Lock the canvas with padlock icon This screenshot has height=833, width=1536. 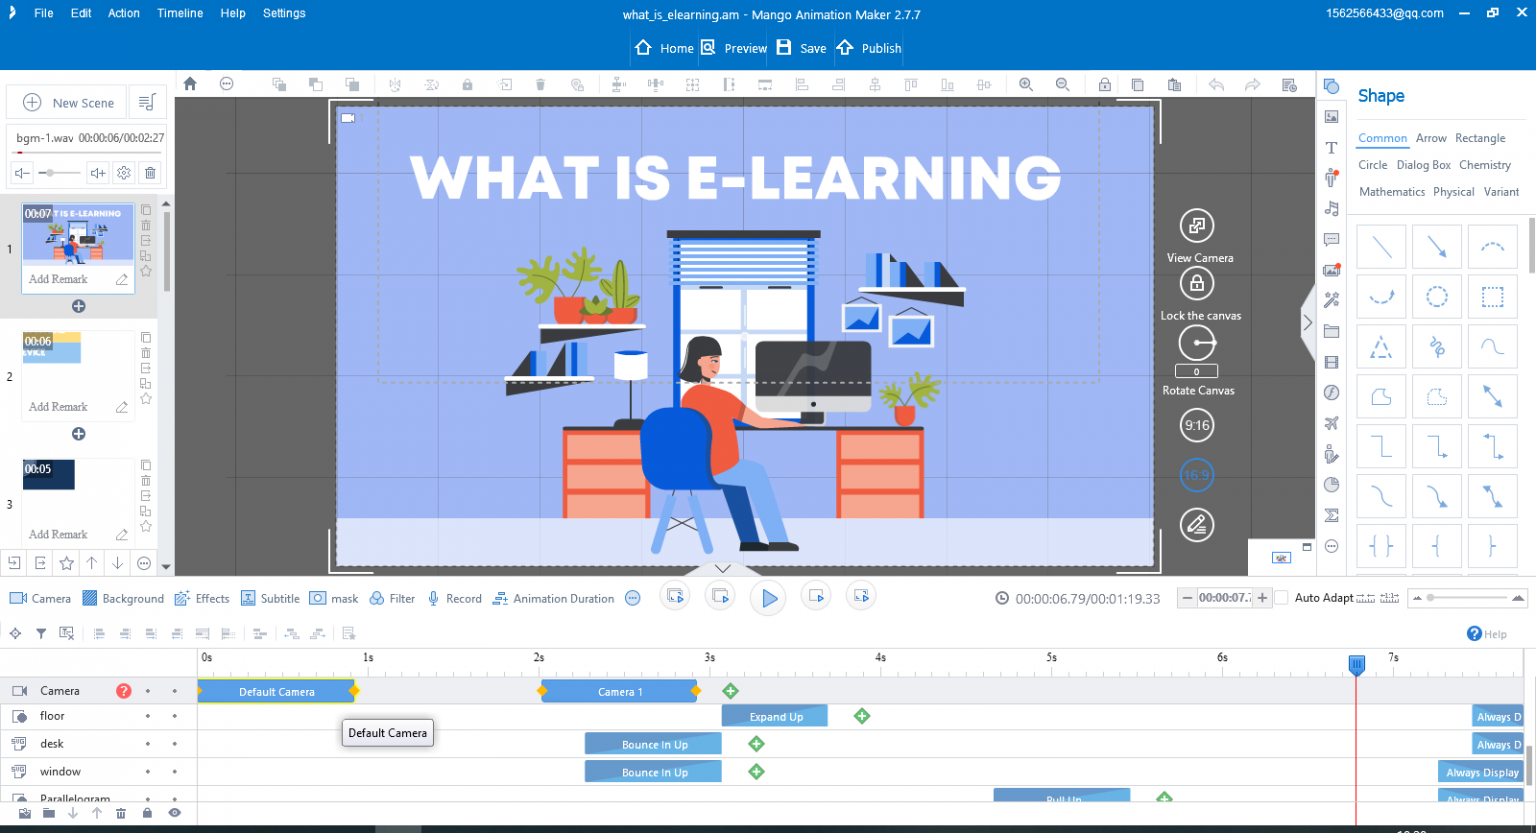(1197, 284)
